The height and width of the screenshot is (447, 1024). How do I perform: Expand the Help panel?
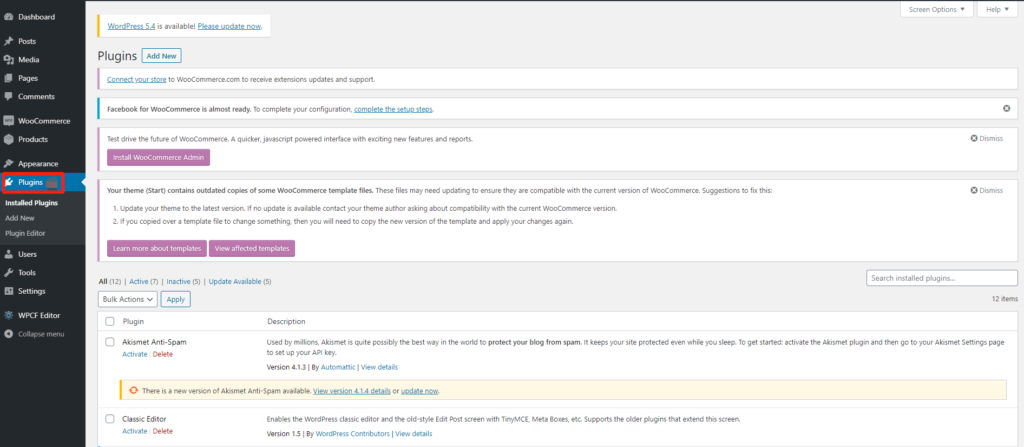point(997,9)
